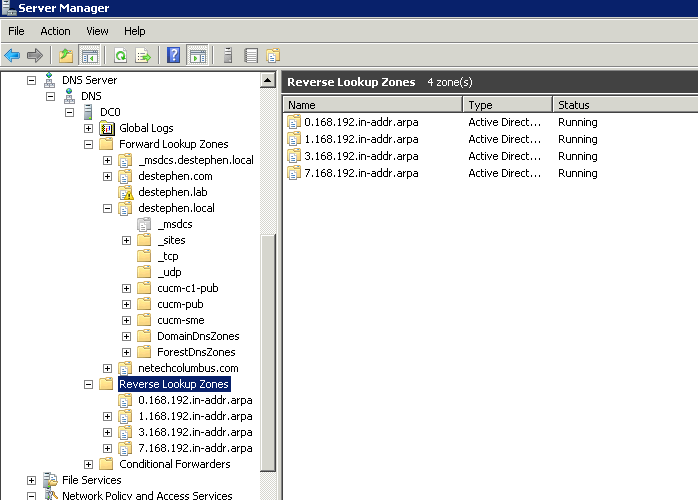Toggle the Show/Hide Console Tree icon
Image resolution: width=698 pixels, height=500 pixels.
89,56
